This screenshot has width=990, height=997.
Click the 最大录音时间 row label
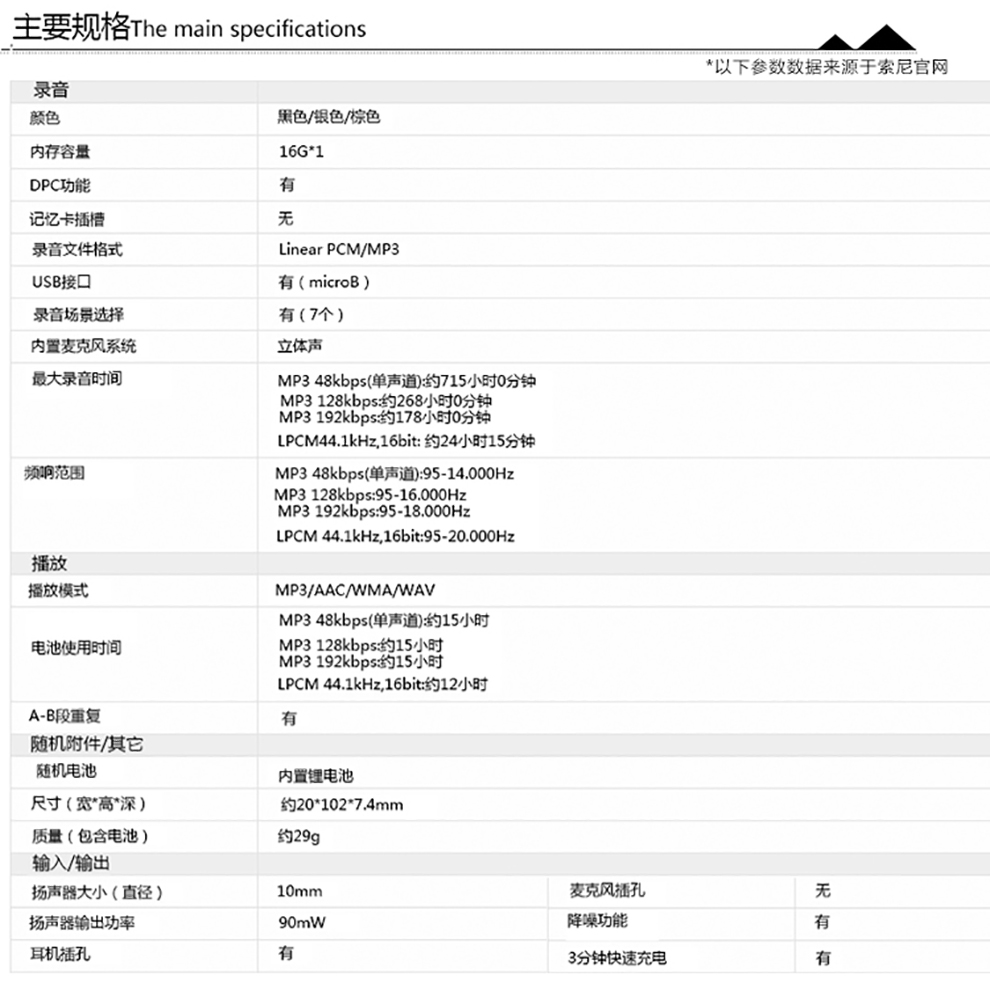(x=77, y=379)
